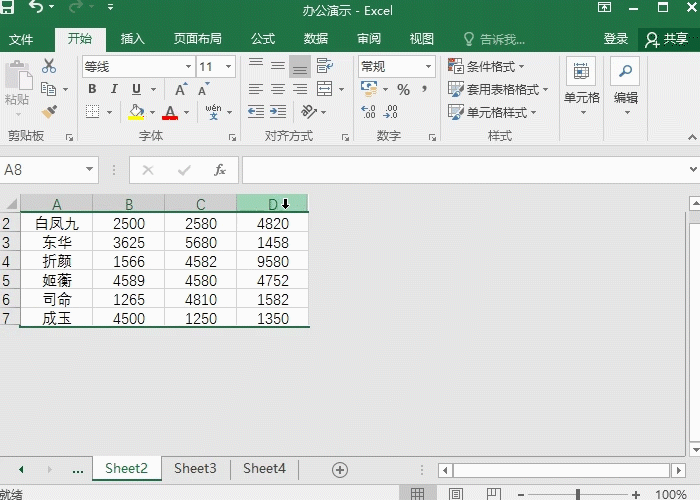Open the 条件格式 dropdown menu
Viewport: 700px width, 500px height.
(x=486, y=67)
